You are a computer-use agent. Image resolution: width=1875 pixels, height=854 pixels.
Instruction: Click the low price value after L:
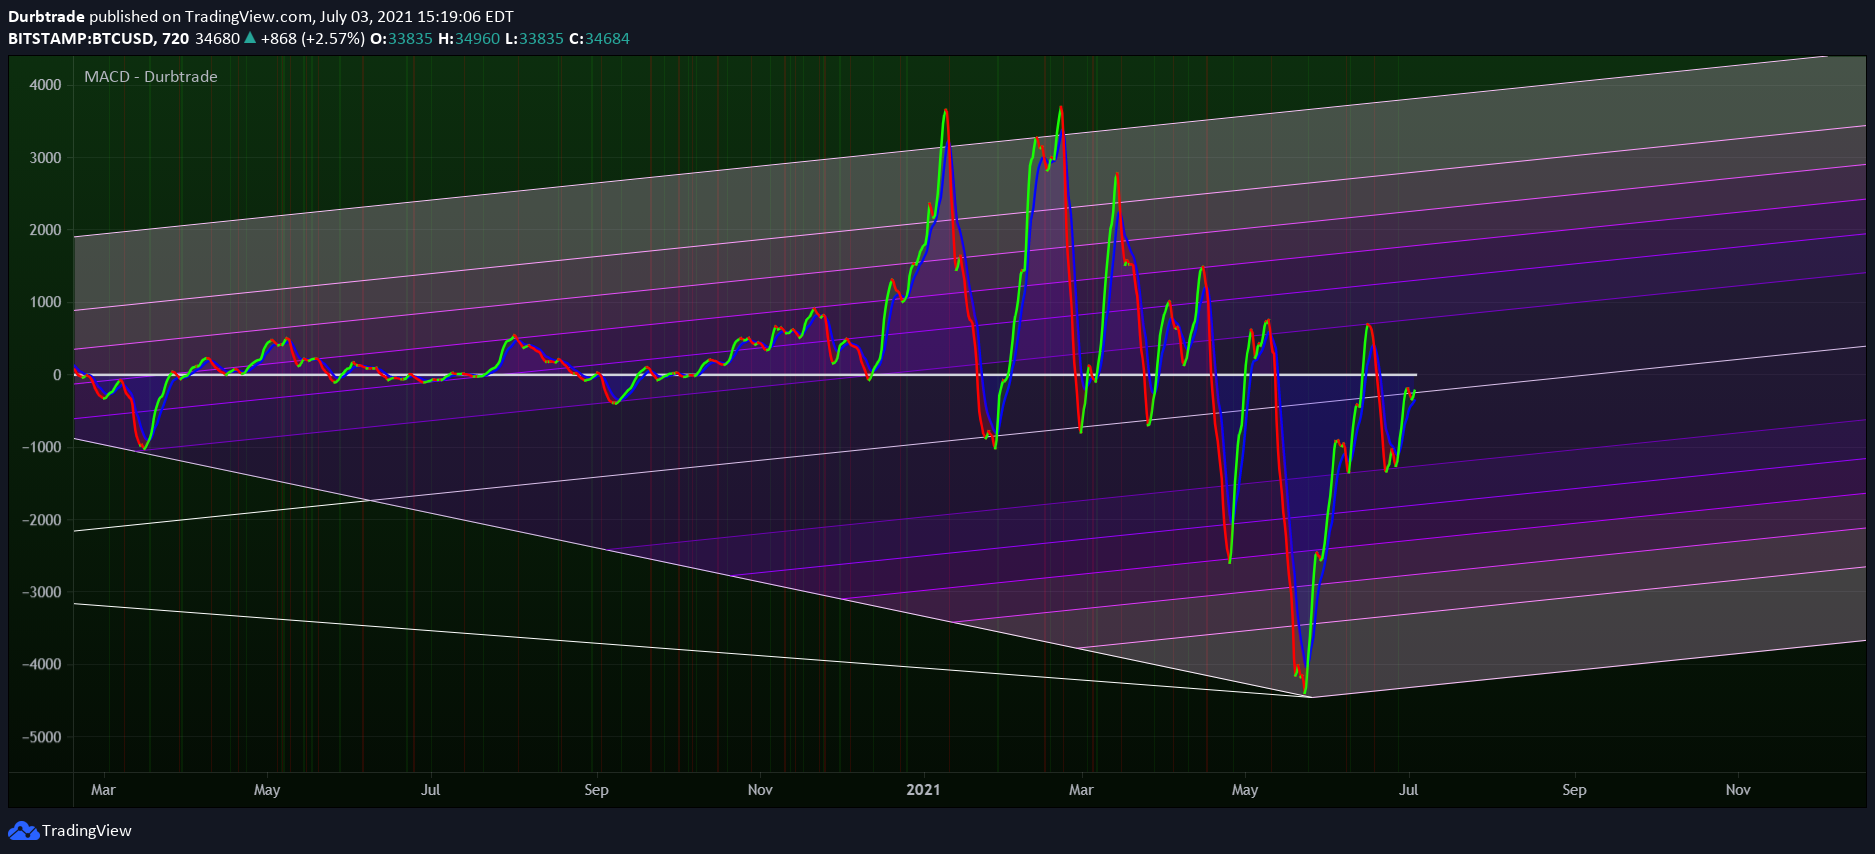[x=541, y=39]
